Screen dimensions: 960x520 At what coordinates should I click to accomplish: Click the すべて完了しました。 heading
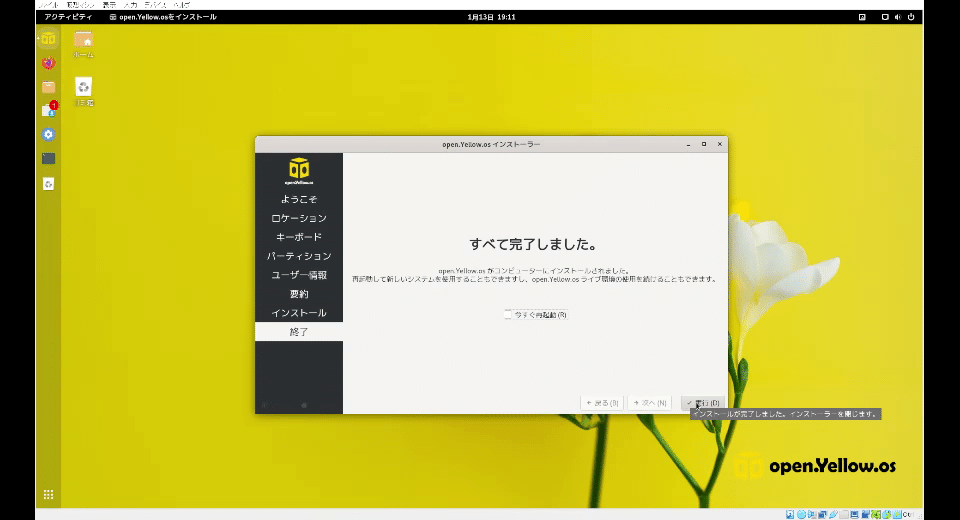[x=533, y=244]
